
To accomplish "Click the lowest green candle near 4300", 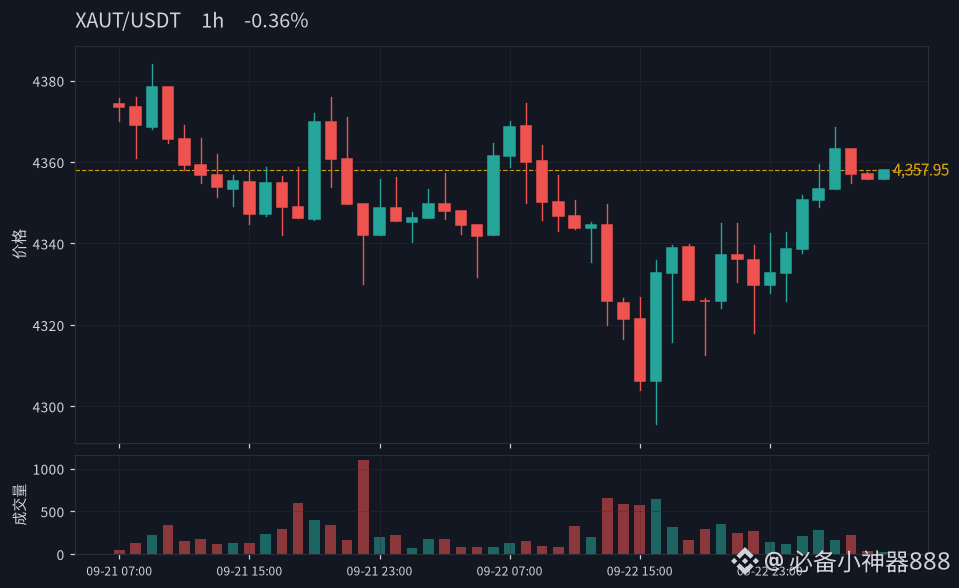I will pos(656,327).
